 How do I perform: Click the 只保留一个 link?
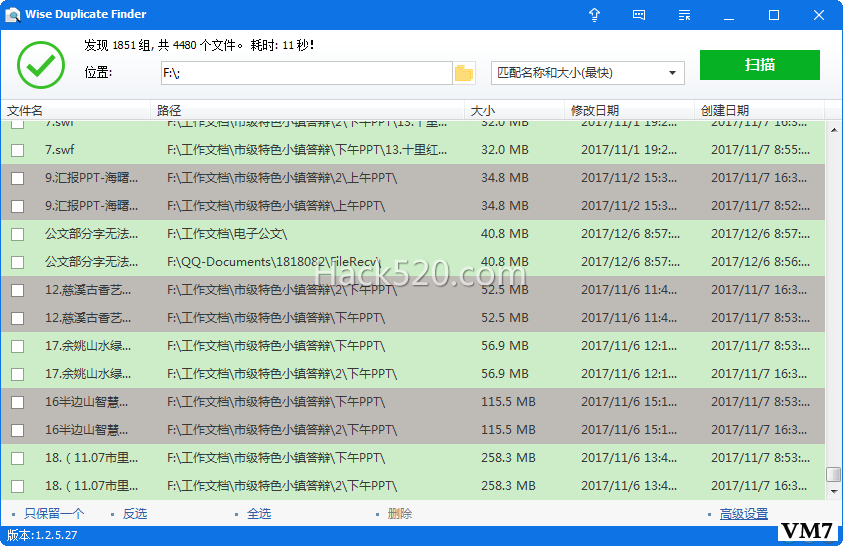point(54,514)
